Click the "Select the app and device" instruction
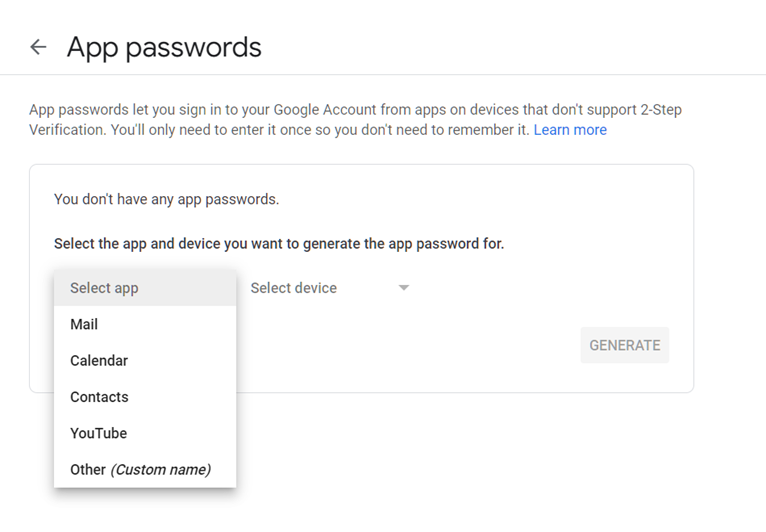Image resolution: width=766 pixels, height=532 pixels. tap(278, 243)
